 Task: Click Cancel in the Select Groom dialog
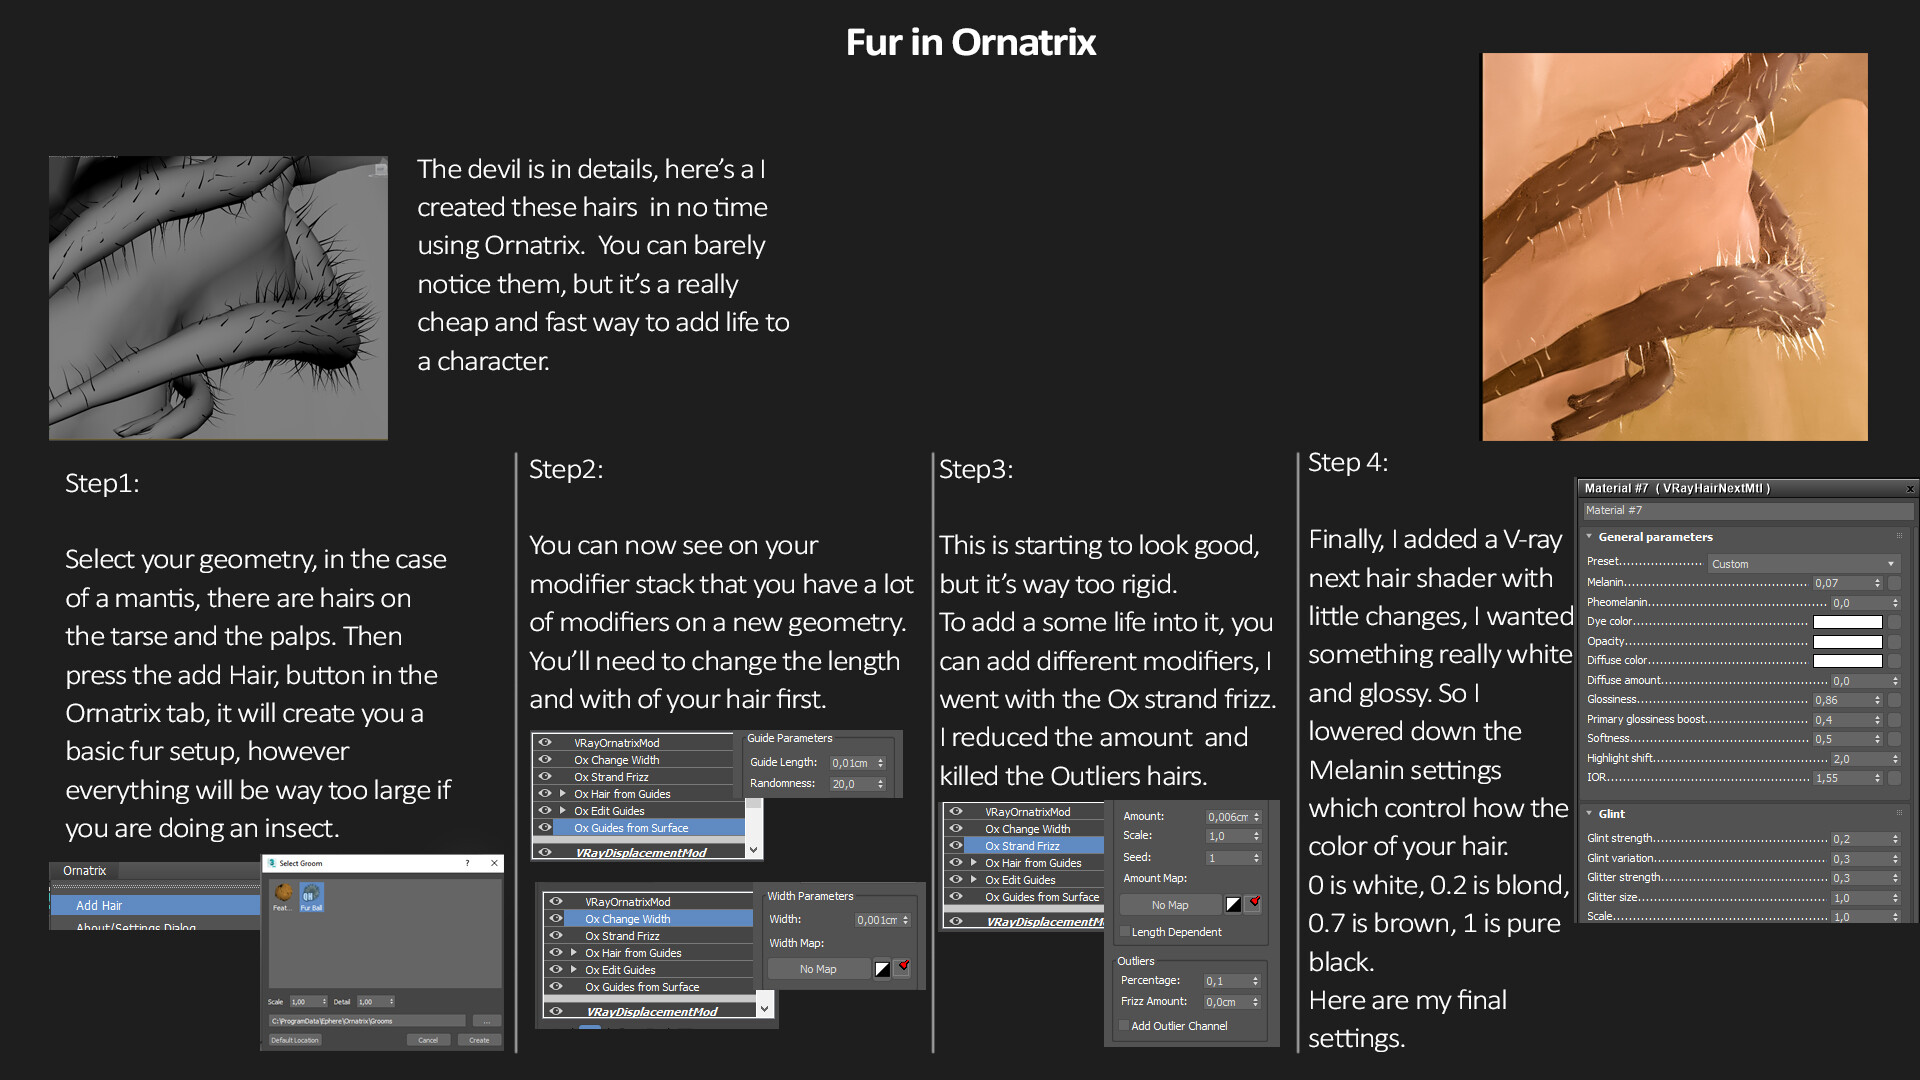click(x=428, y=1040)
